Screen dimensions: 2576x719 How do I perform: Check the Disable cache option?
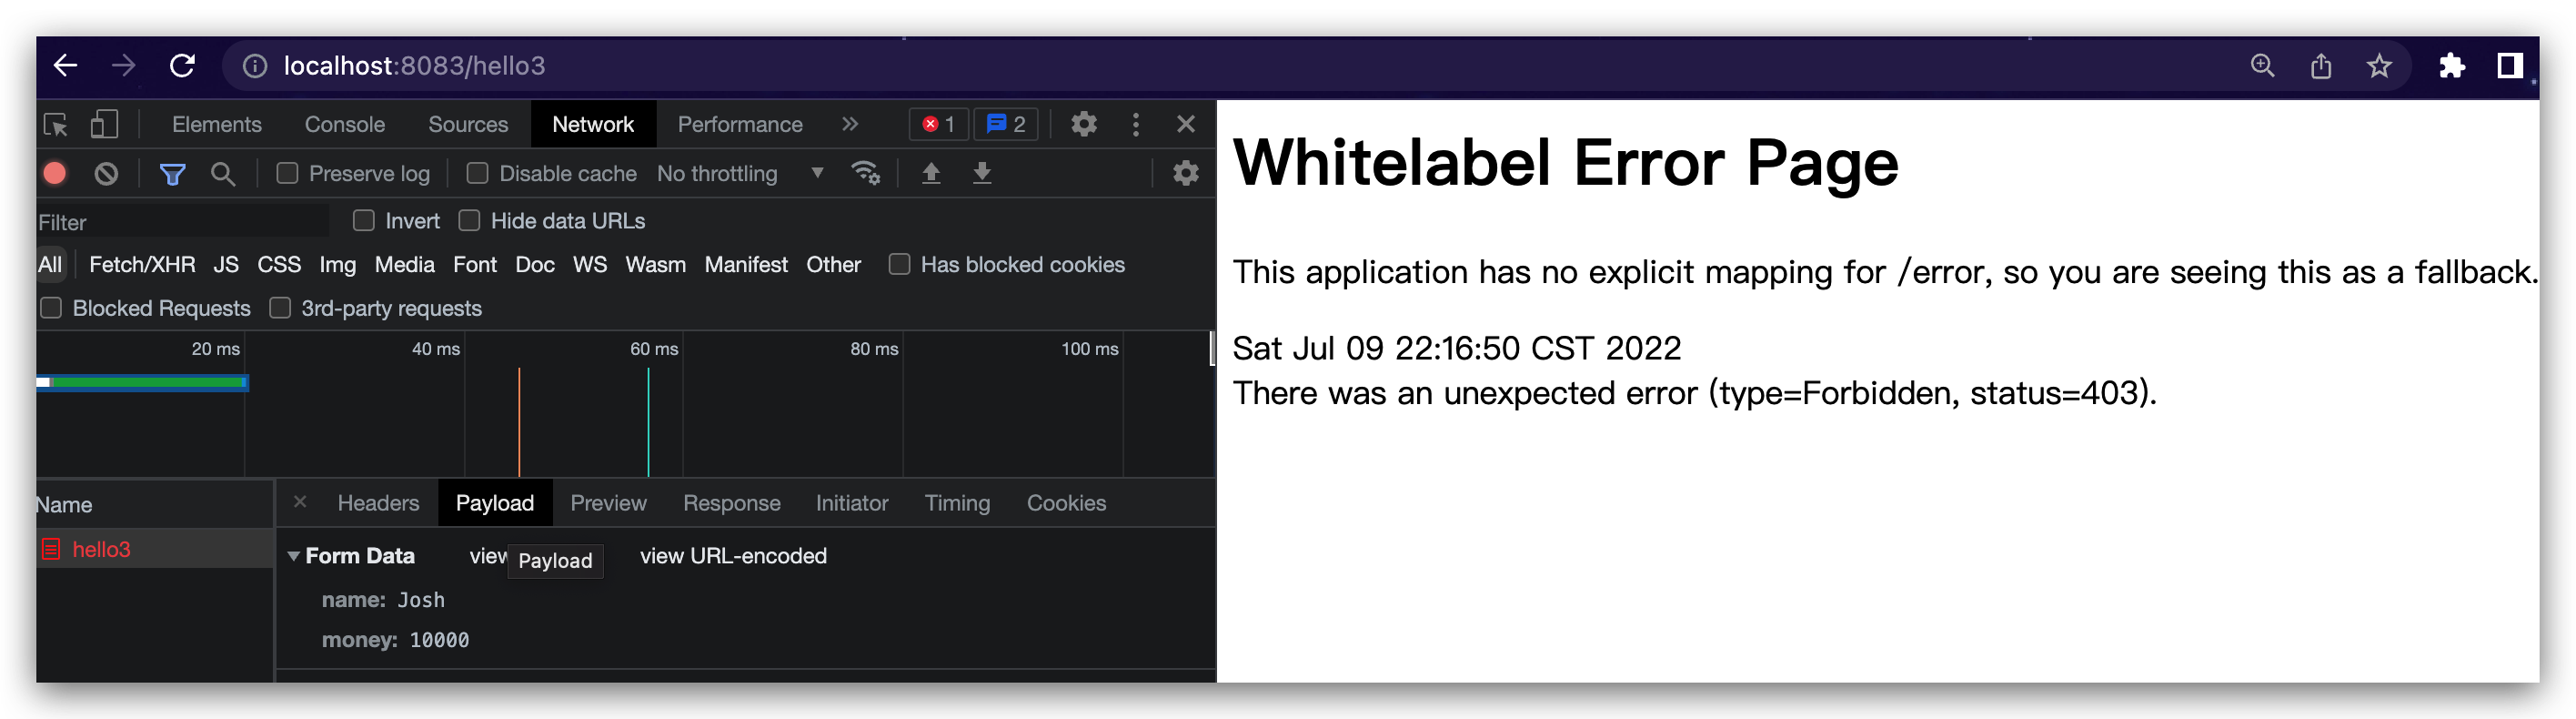tap(478, 174)
